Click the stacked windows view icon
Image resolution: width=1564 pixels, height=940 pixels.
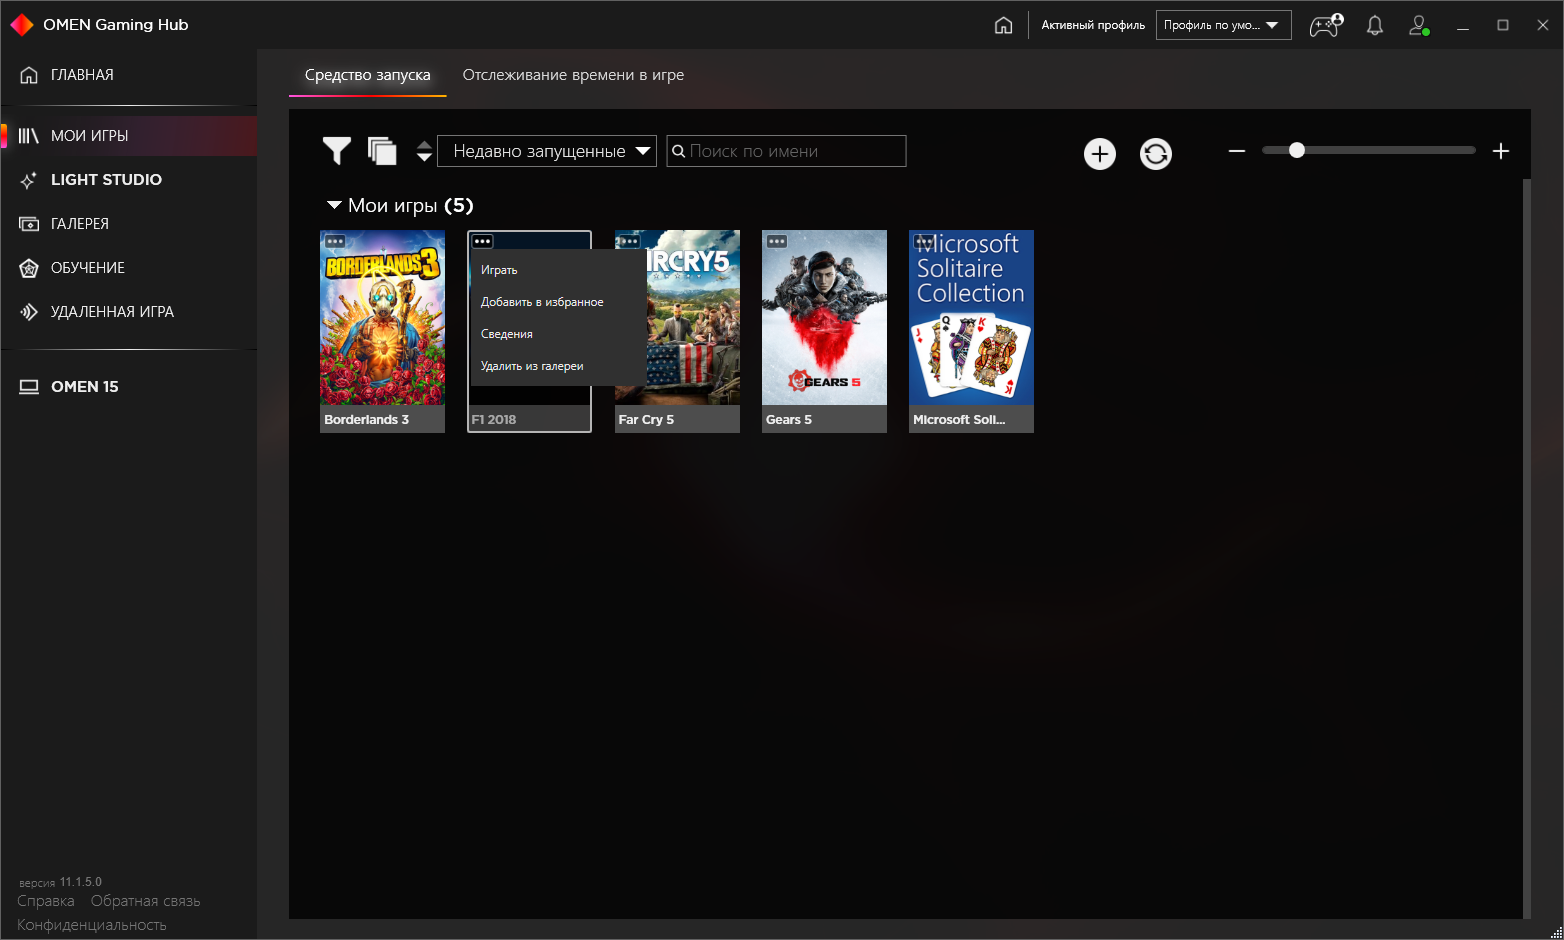click(382, 151)
